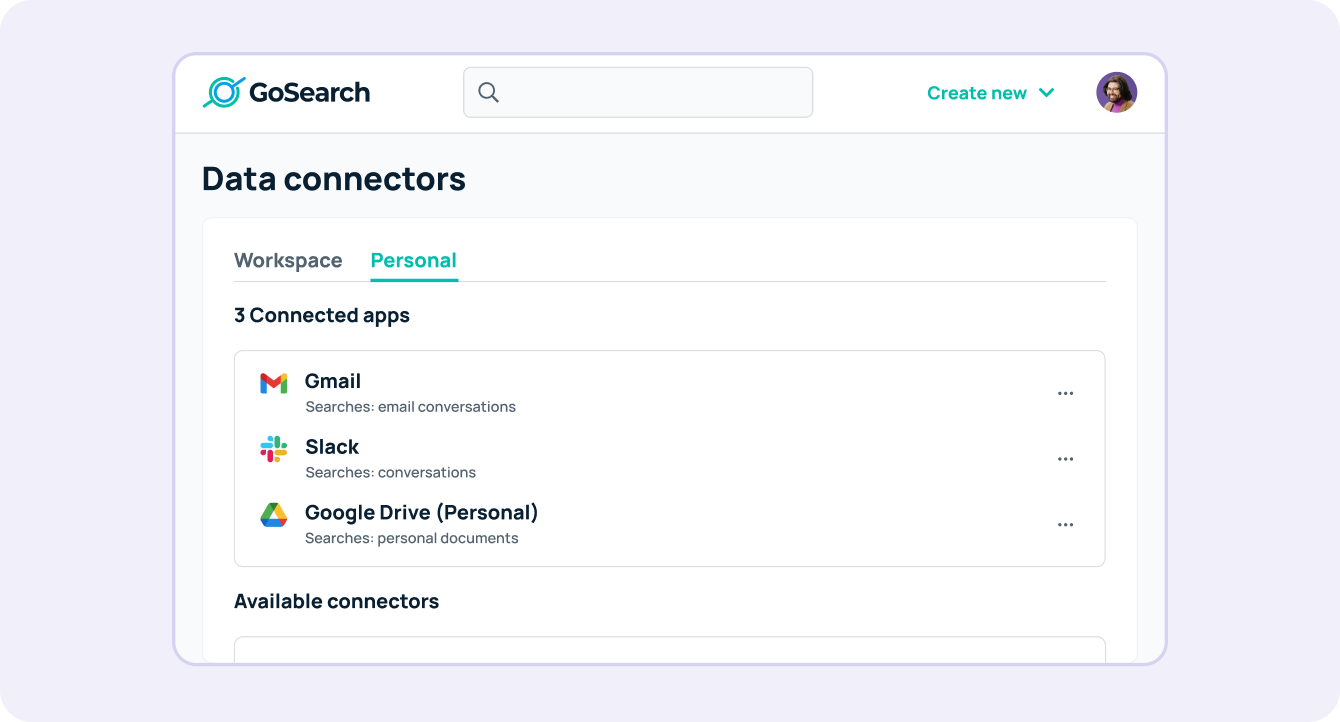Click the Google Drive (Personal) title
This screenshot has height=722, width=1340.
tap(421, 512)
